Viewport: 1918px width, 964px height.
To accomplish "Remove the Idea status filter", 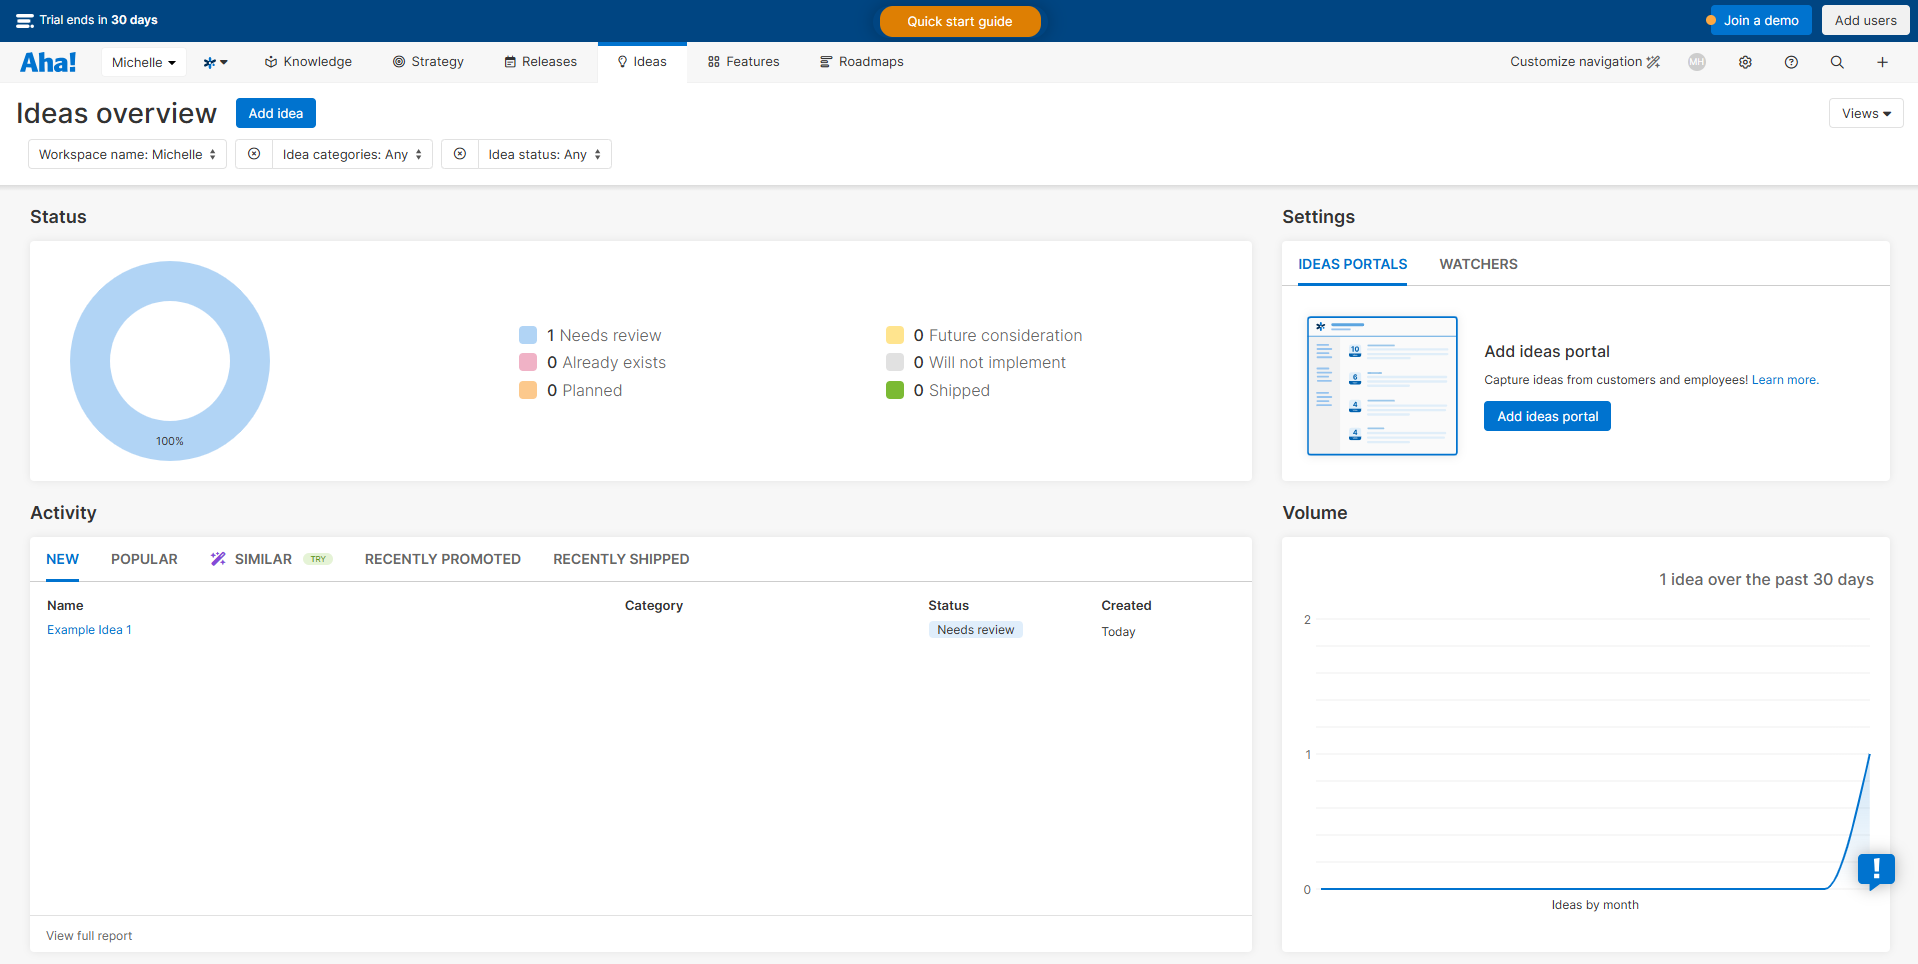I will [460, 154].
